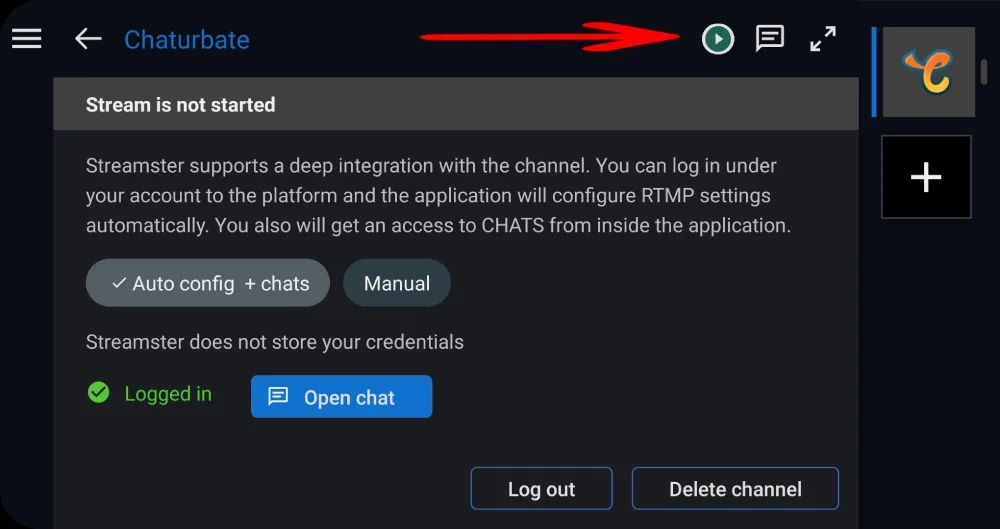Screen dimensions: 1000x529
Task: Add a new channel with plus tile
Action: [x=926, y=177]
